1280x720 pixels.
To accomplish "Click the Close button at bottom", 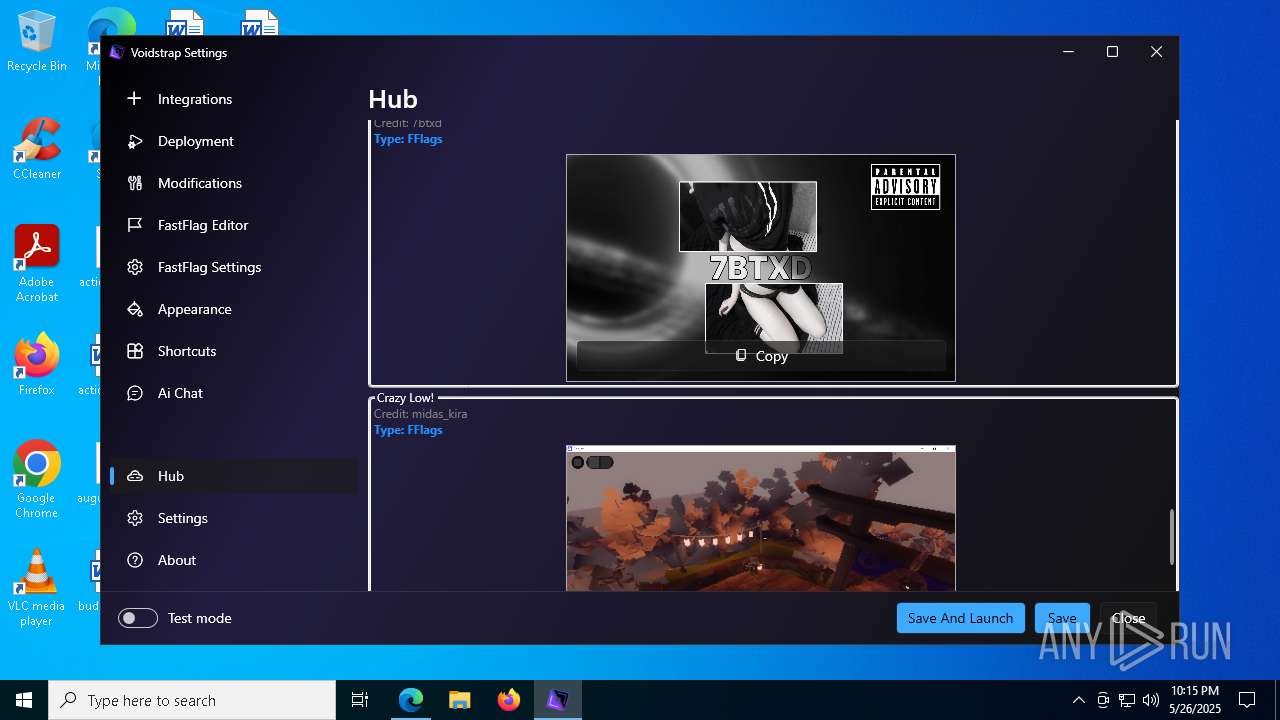I will click(1128, 618).
